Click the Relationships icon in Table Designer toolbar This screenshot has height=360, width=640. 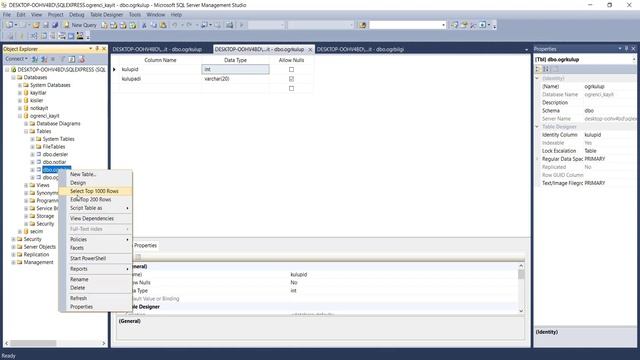[34, 36]
